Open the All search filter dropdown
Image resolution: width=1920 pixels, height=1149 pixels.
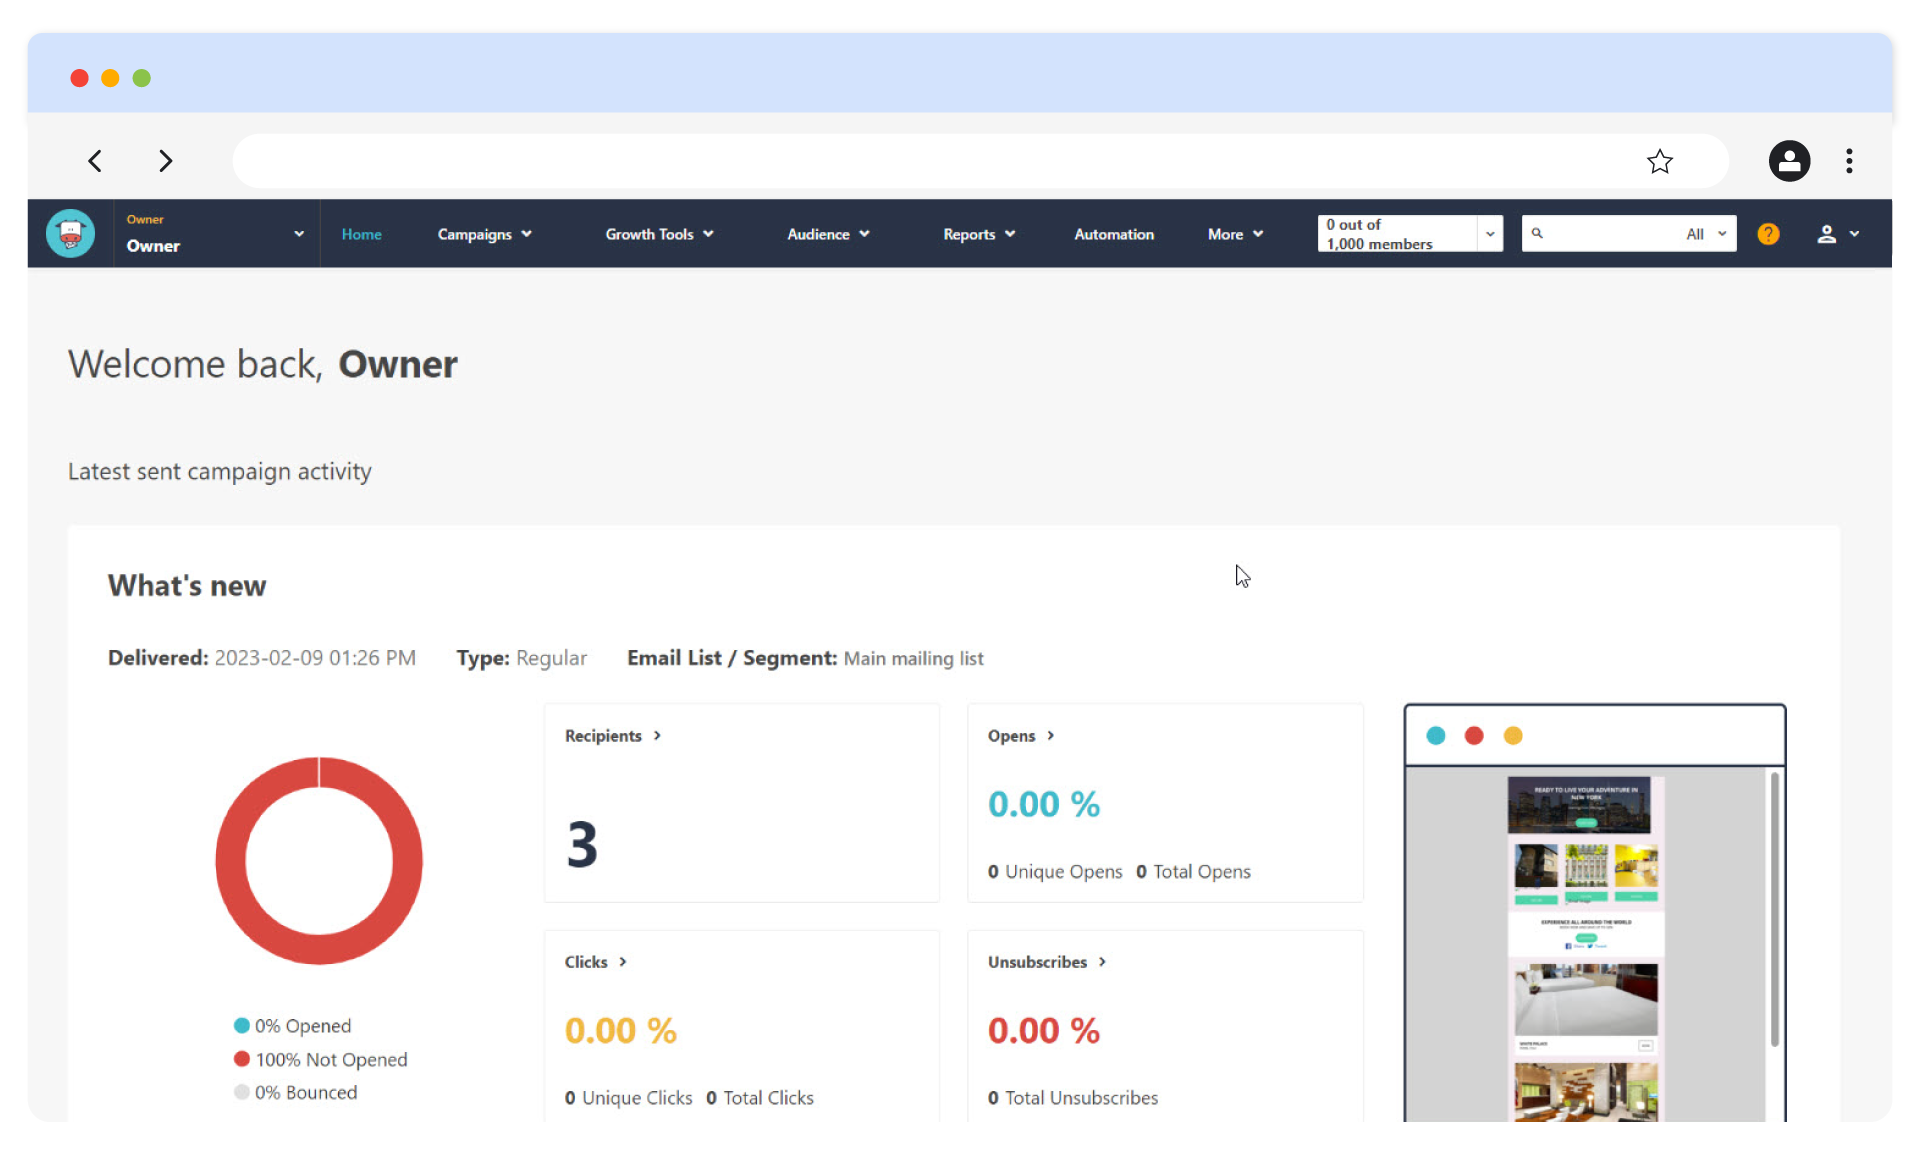pyautogui.click(x=1706, y=234)
